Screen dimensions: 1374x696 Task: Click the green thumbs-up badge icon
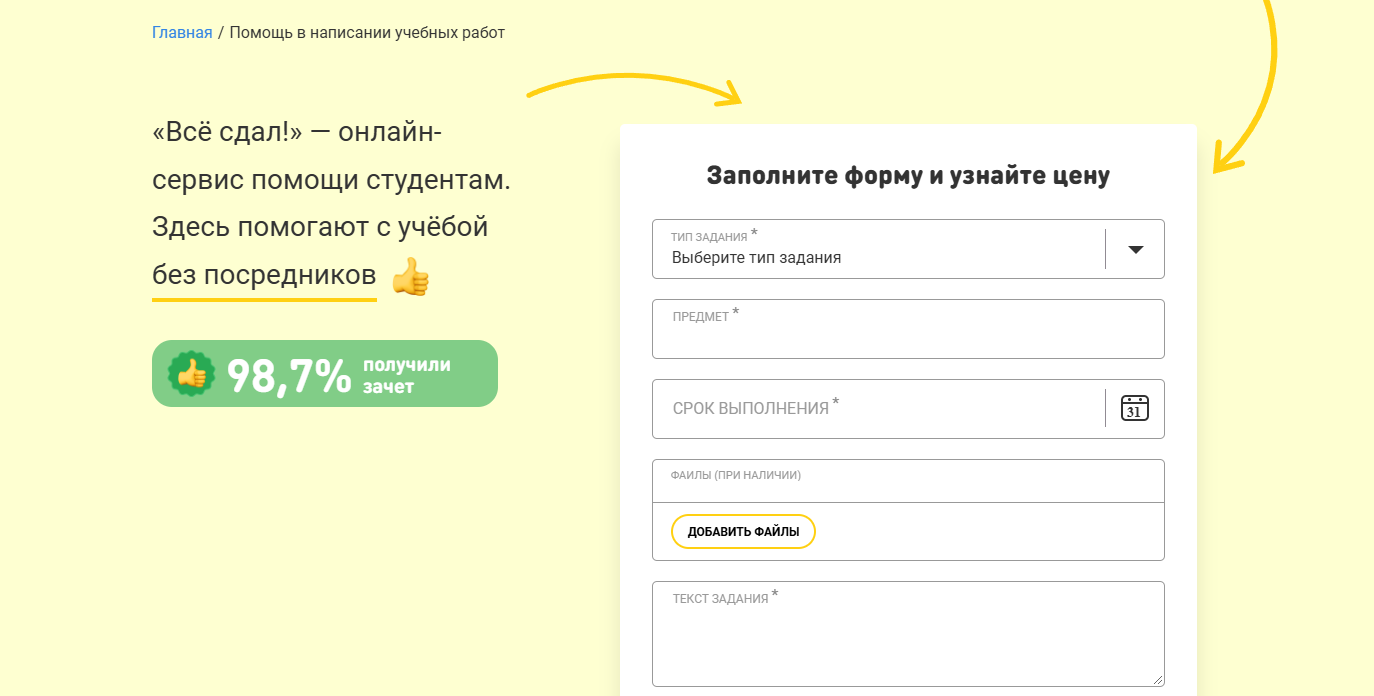191,374
